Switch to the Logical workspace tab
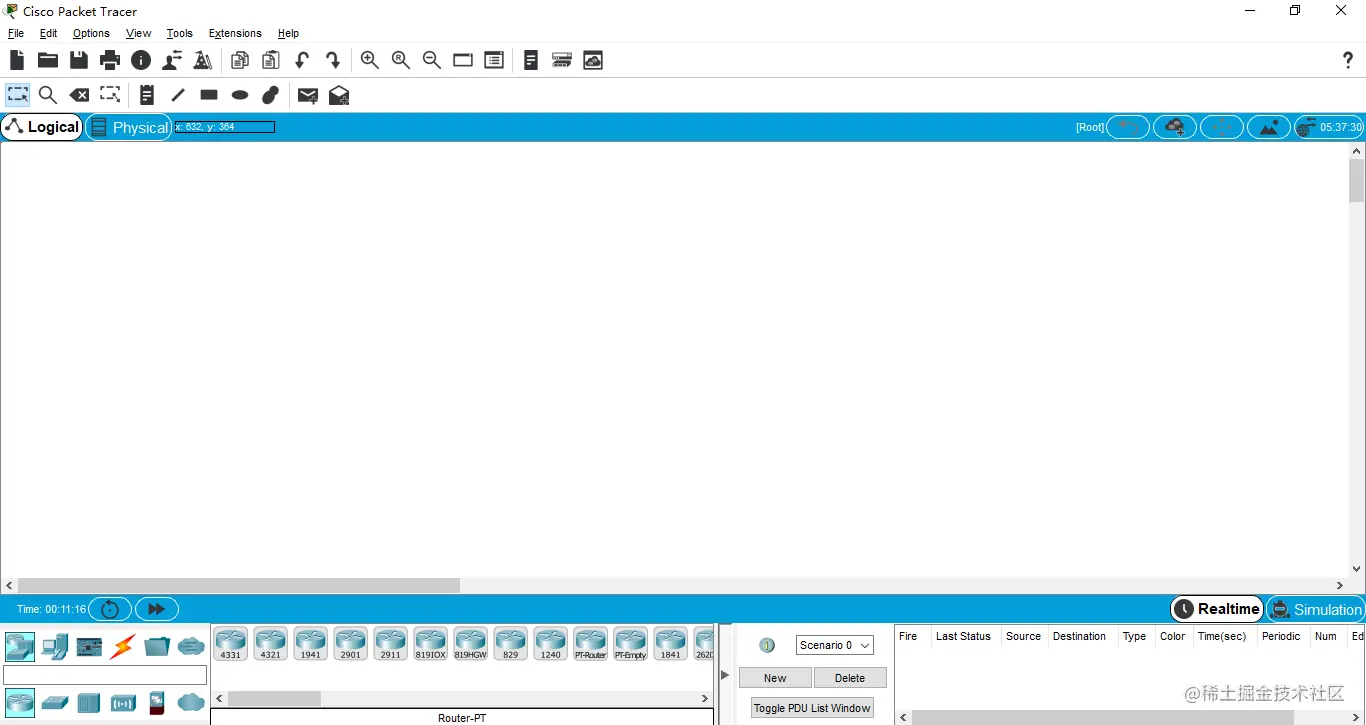The height and width of the screenshot is (725, 1366). [x=42, y=127]
